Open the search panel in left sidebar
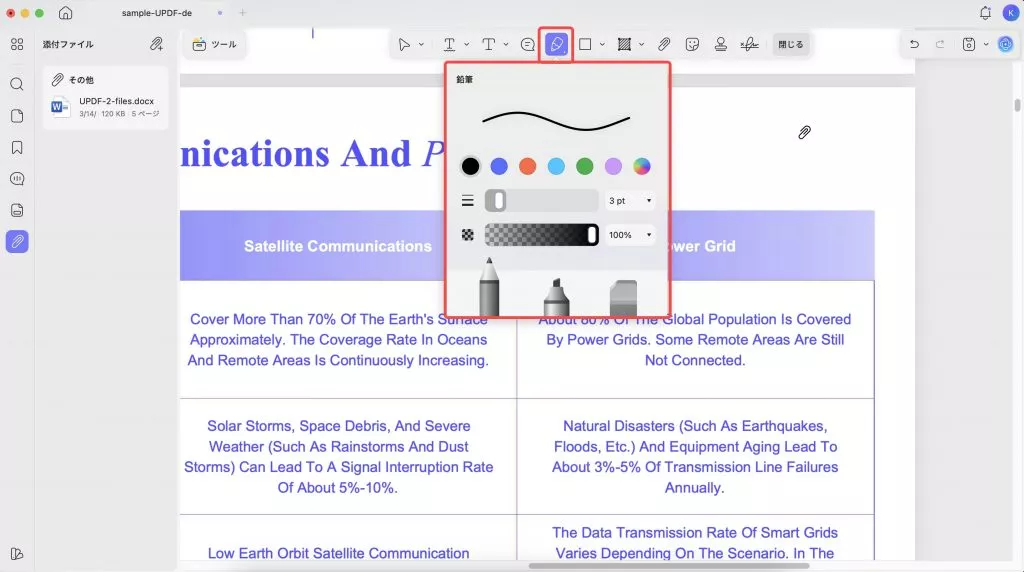 coord(17,84)
